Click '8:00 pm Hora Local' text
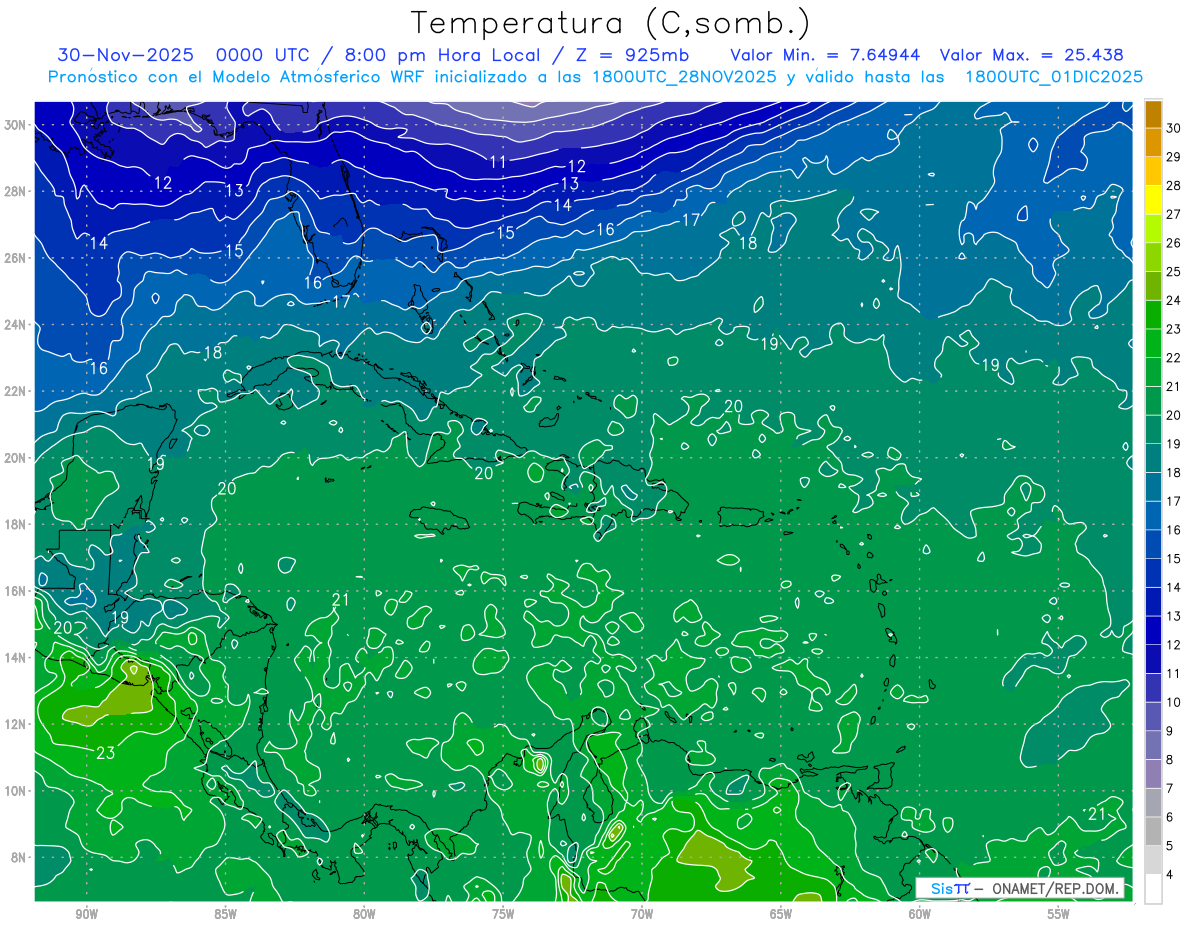Viewport: 1200px width, 927px height. (444, 55)
